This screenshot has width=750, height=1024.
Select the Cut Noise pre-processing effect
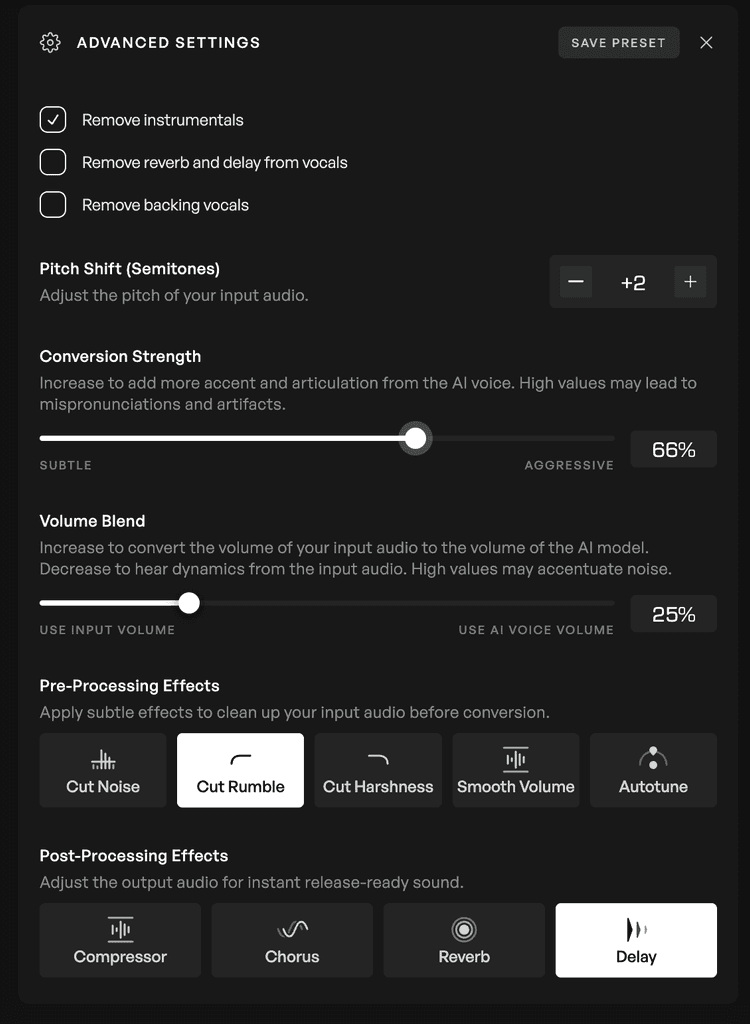102,770
